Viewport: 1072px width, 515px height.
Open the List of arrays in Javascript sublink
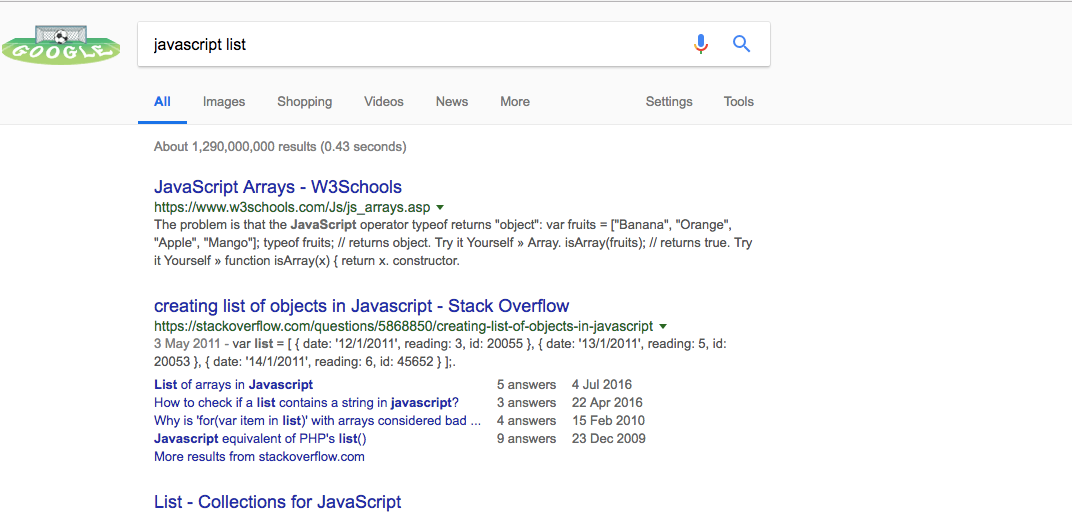point(234,384)
